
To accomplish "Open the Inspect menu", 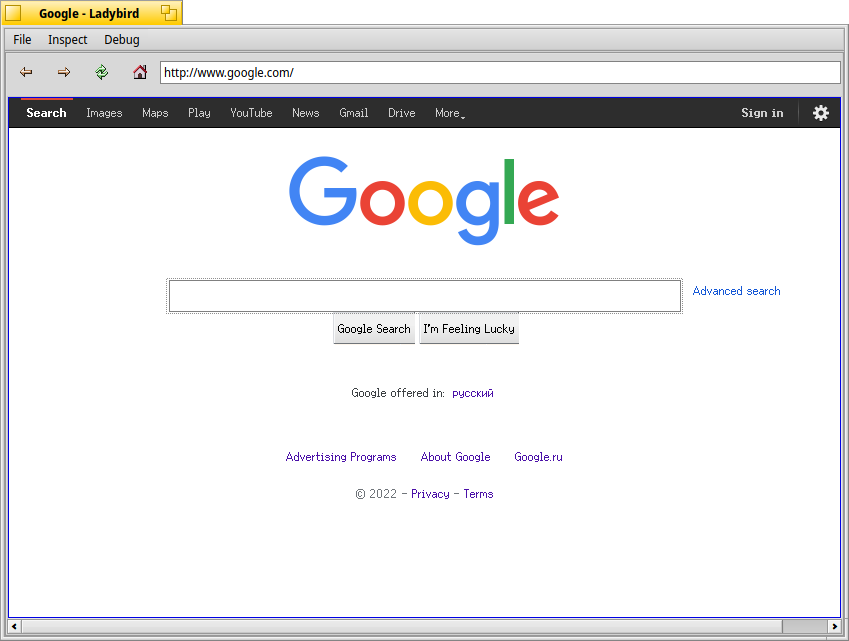I will 68,40.
